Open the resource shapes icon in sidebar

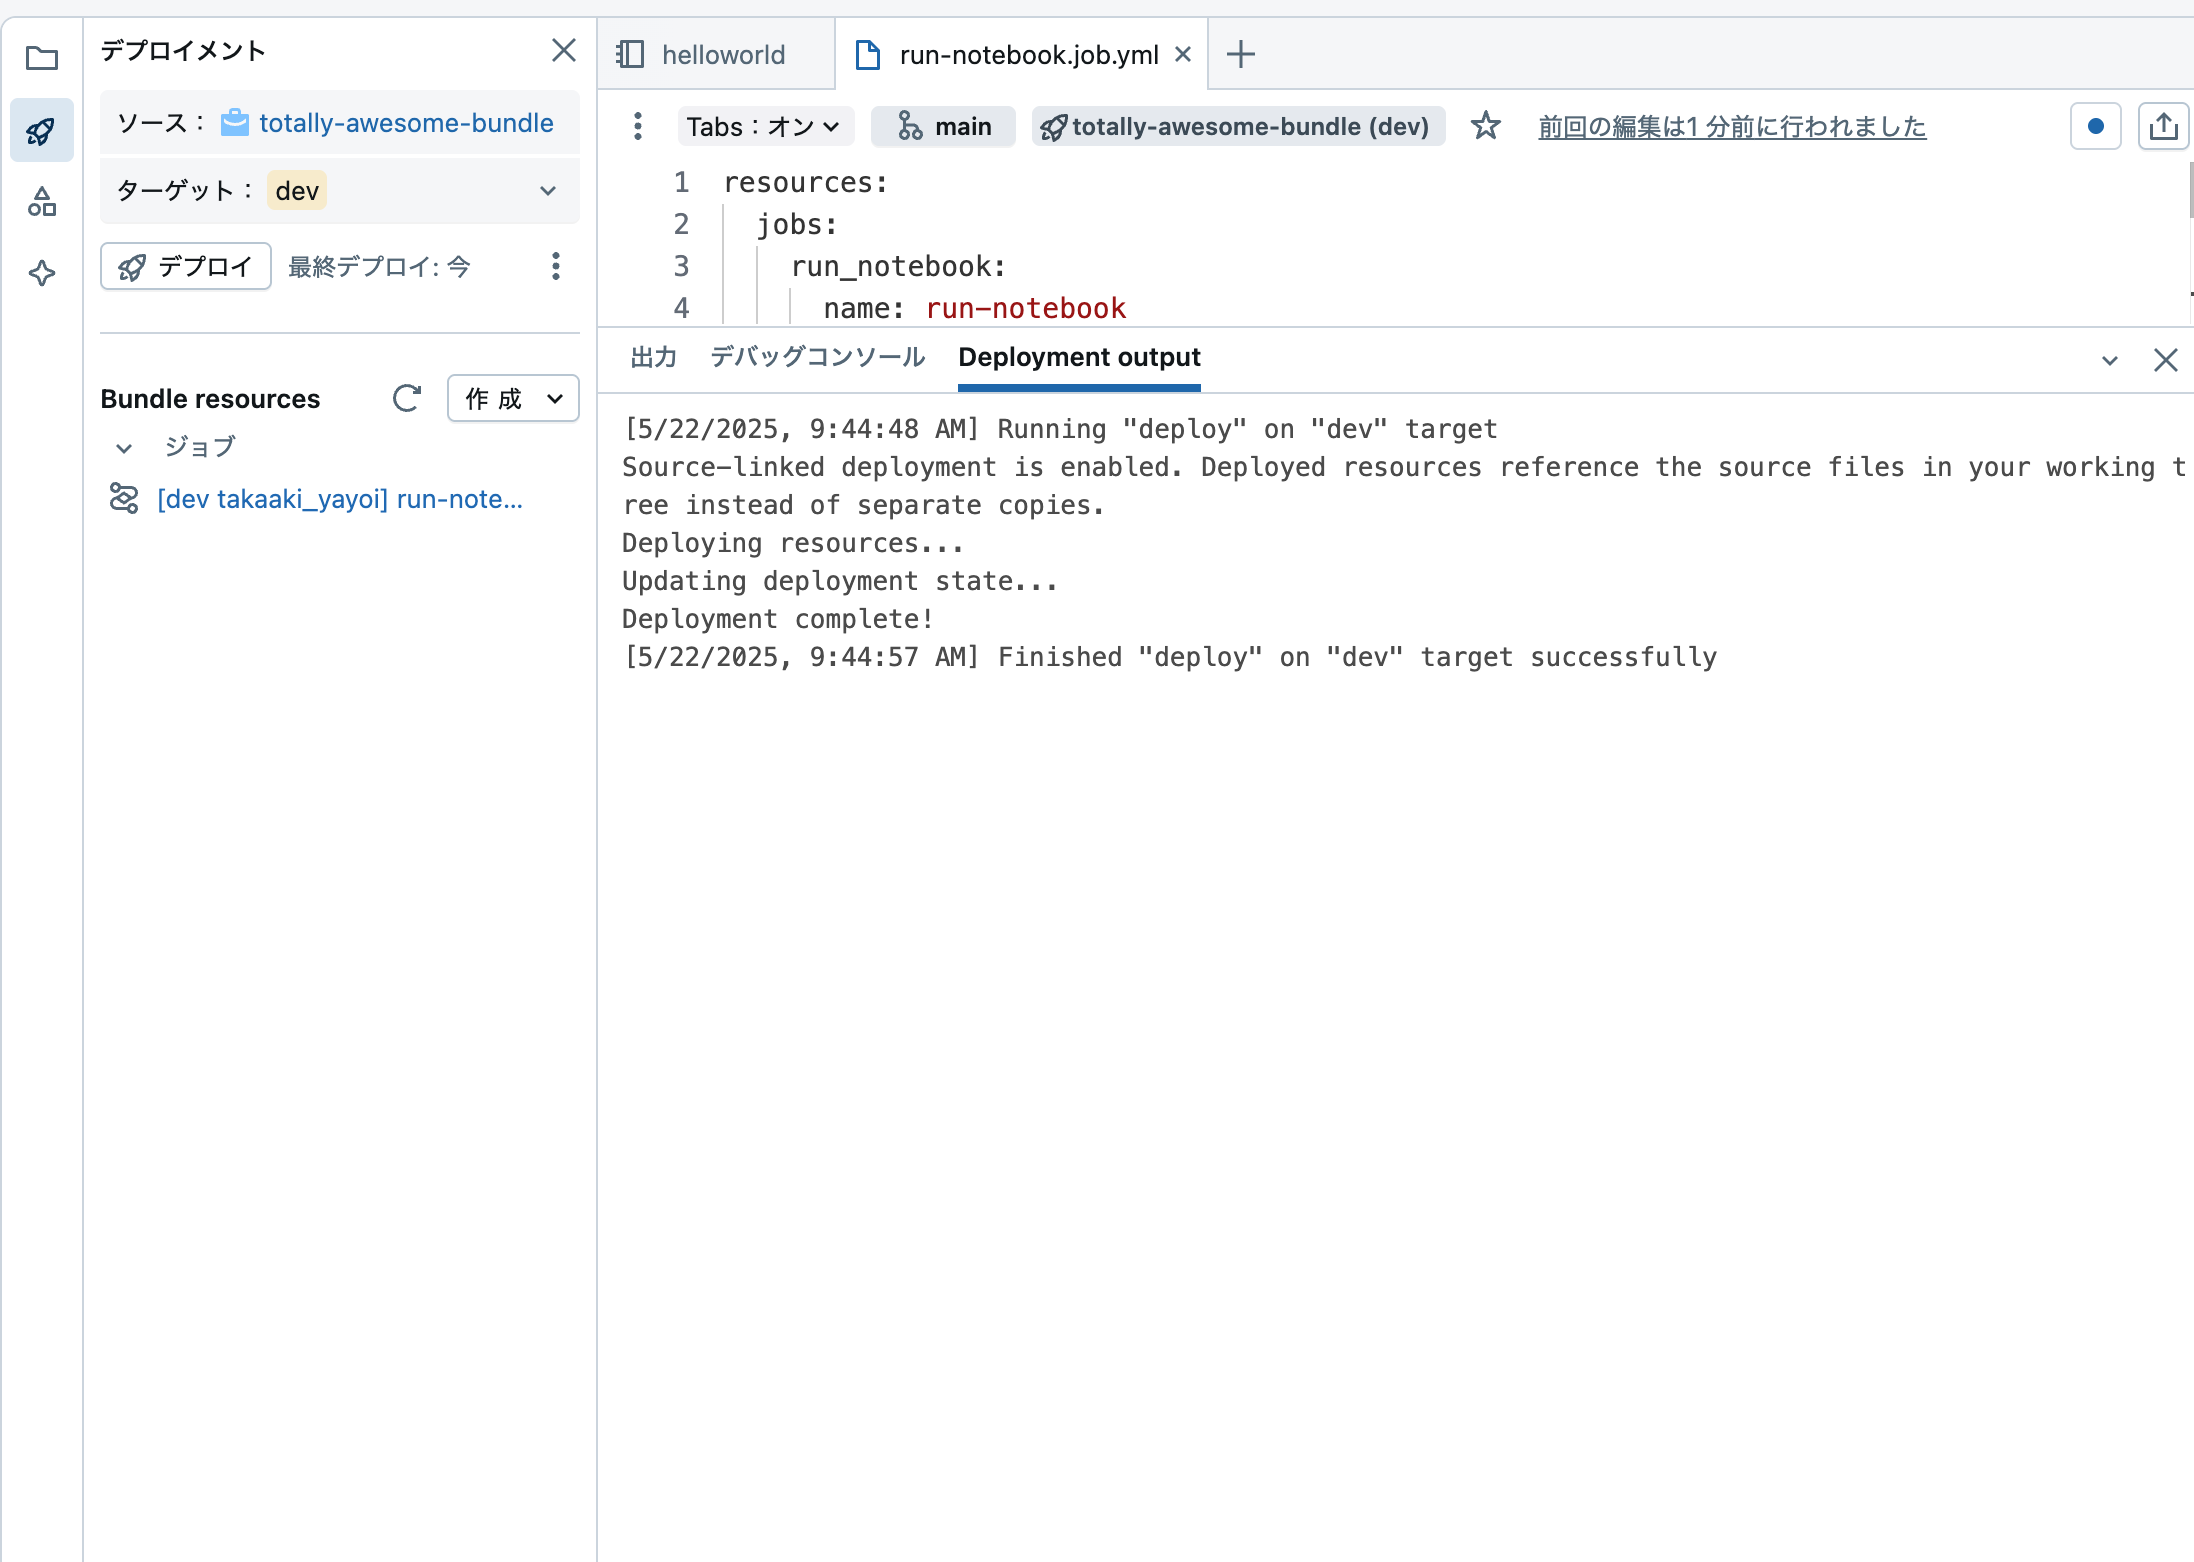pos(42,201)
